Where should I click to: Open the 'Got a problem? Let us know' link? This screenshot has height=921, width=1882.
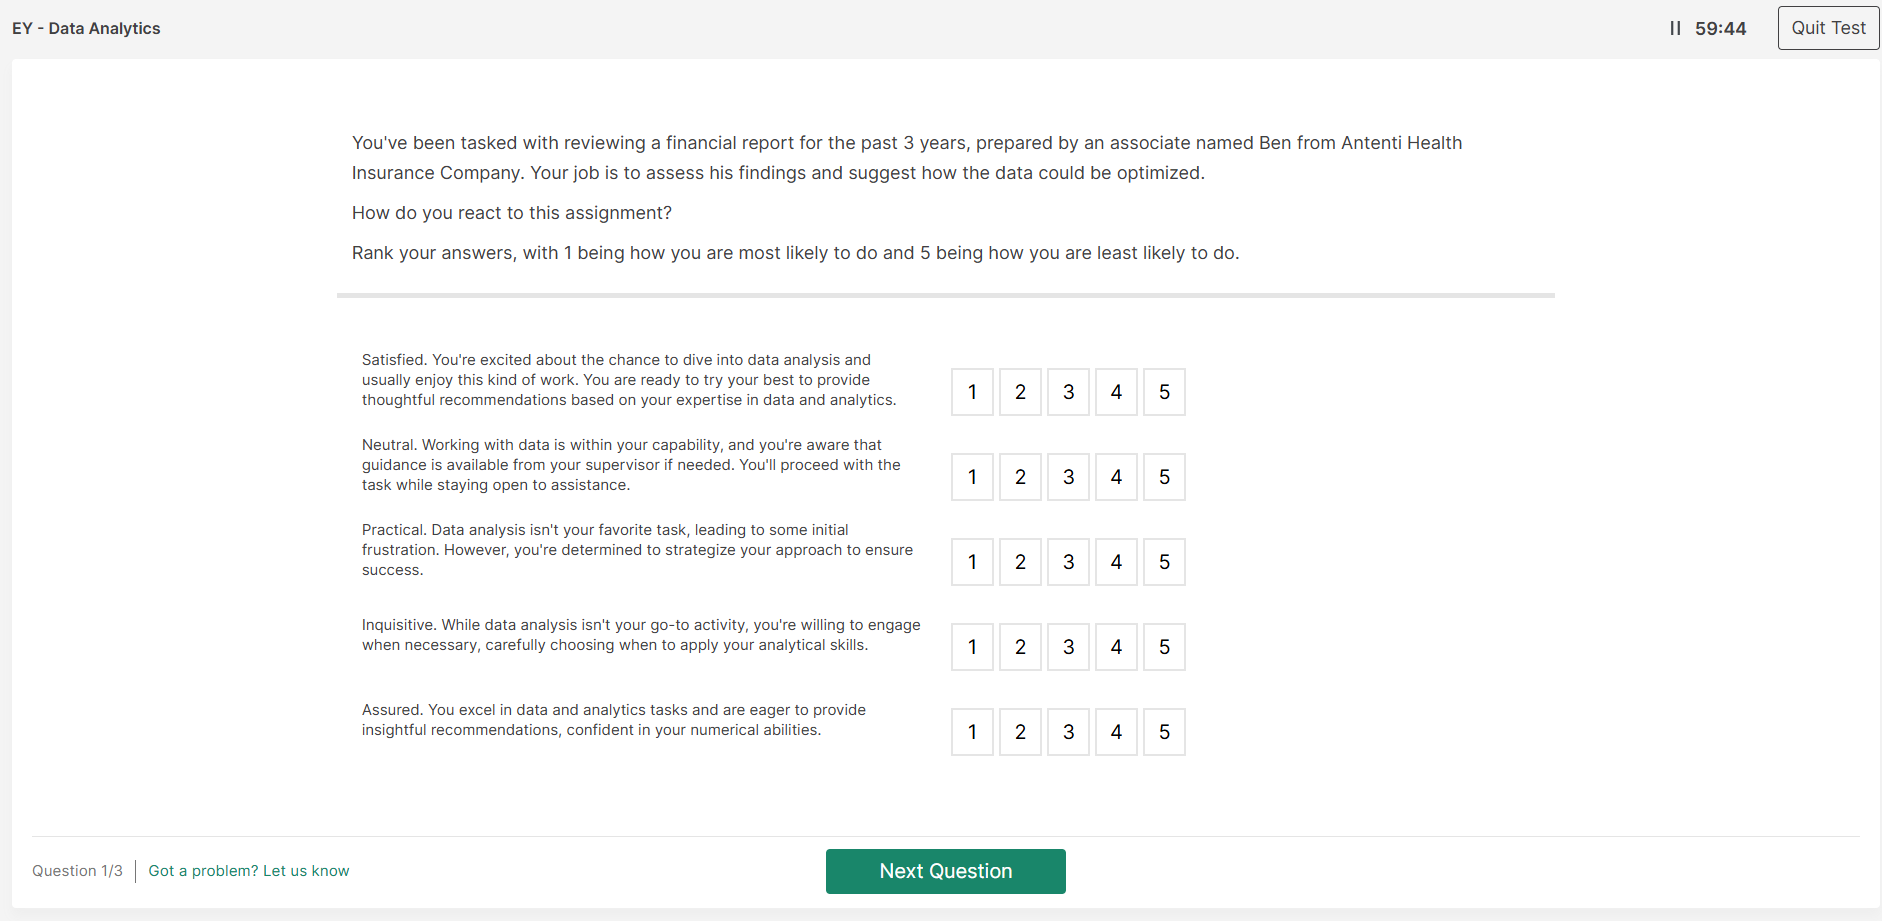[x=249, y=871]
